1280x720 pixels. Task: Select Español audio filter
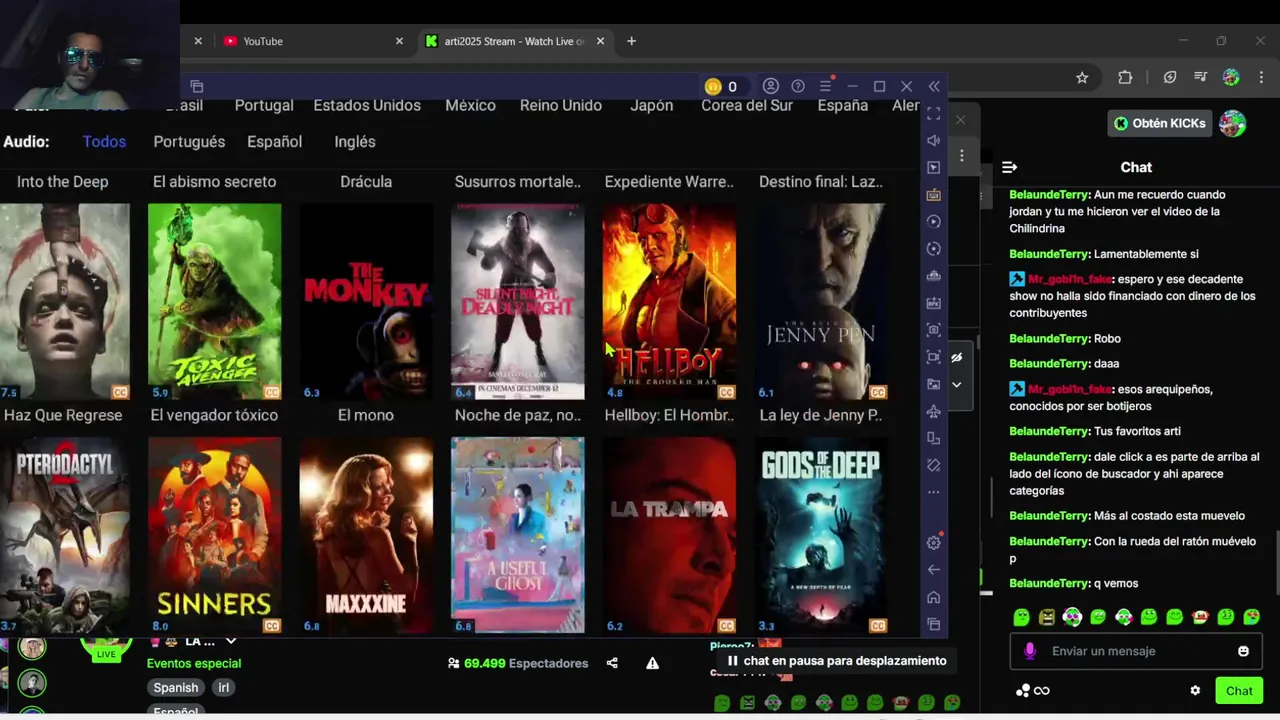point(274,142)
